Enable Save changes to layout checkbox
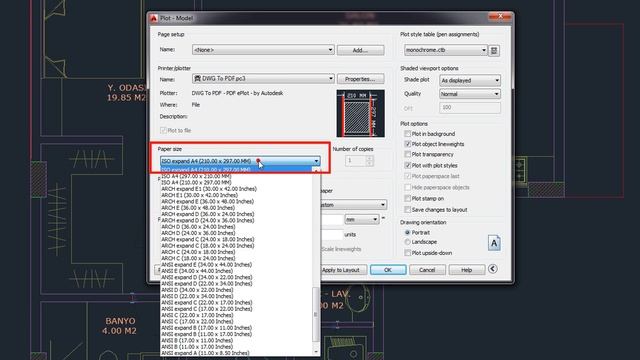Image resolution: width=640 pixels, height=360 pixels. [x=407, y=209]
